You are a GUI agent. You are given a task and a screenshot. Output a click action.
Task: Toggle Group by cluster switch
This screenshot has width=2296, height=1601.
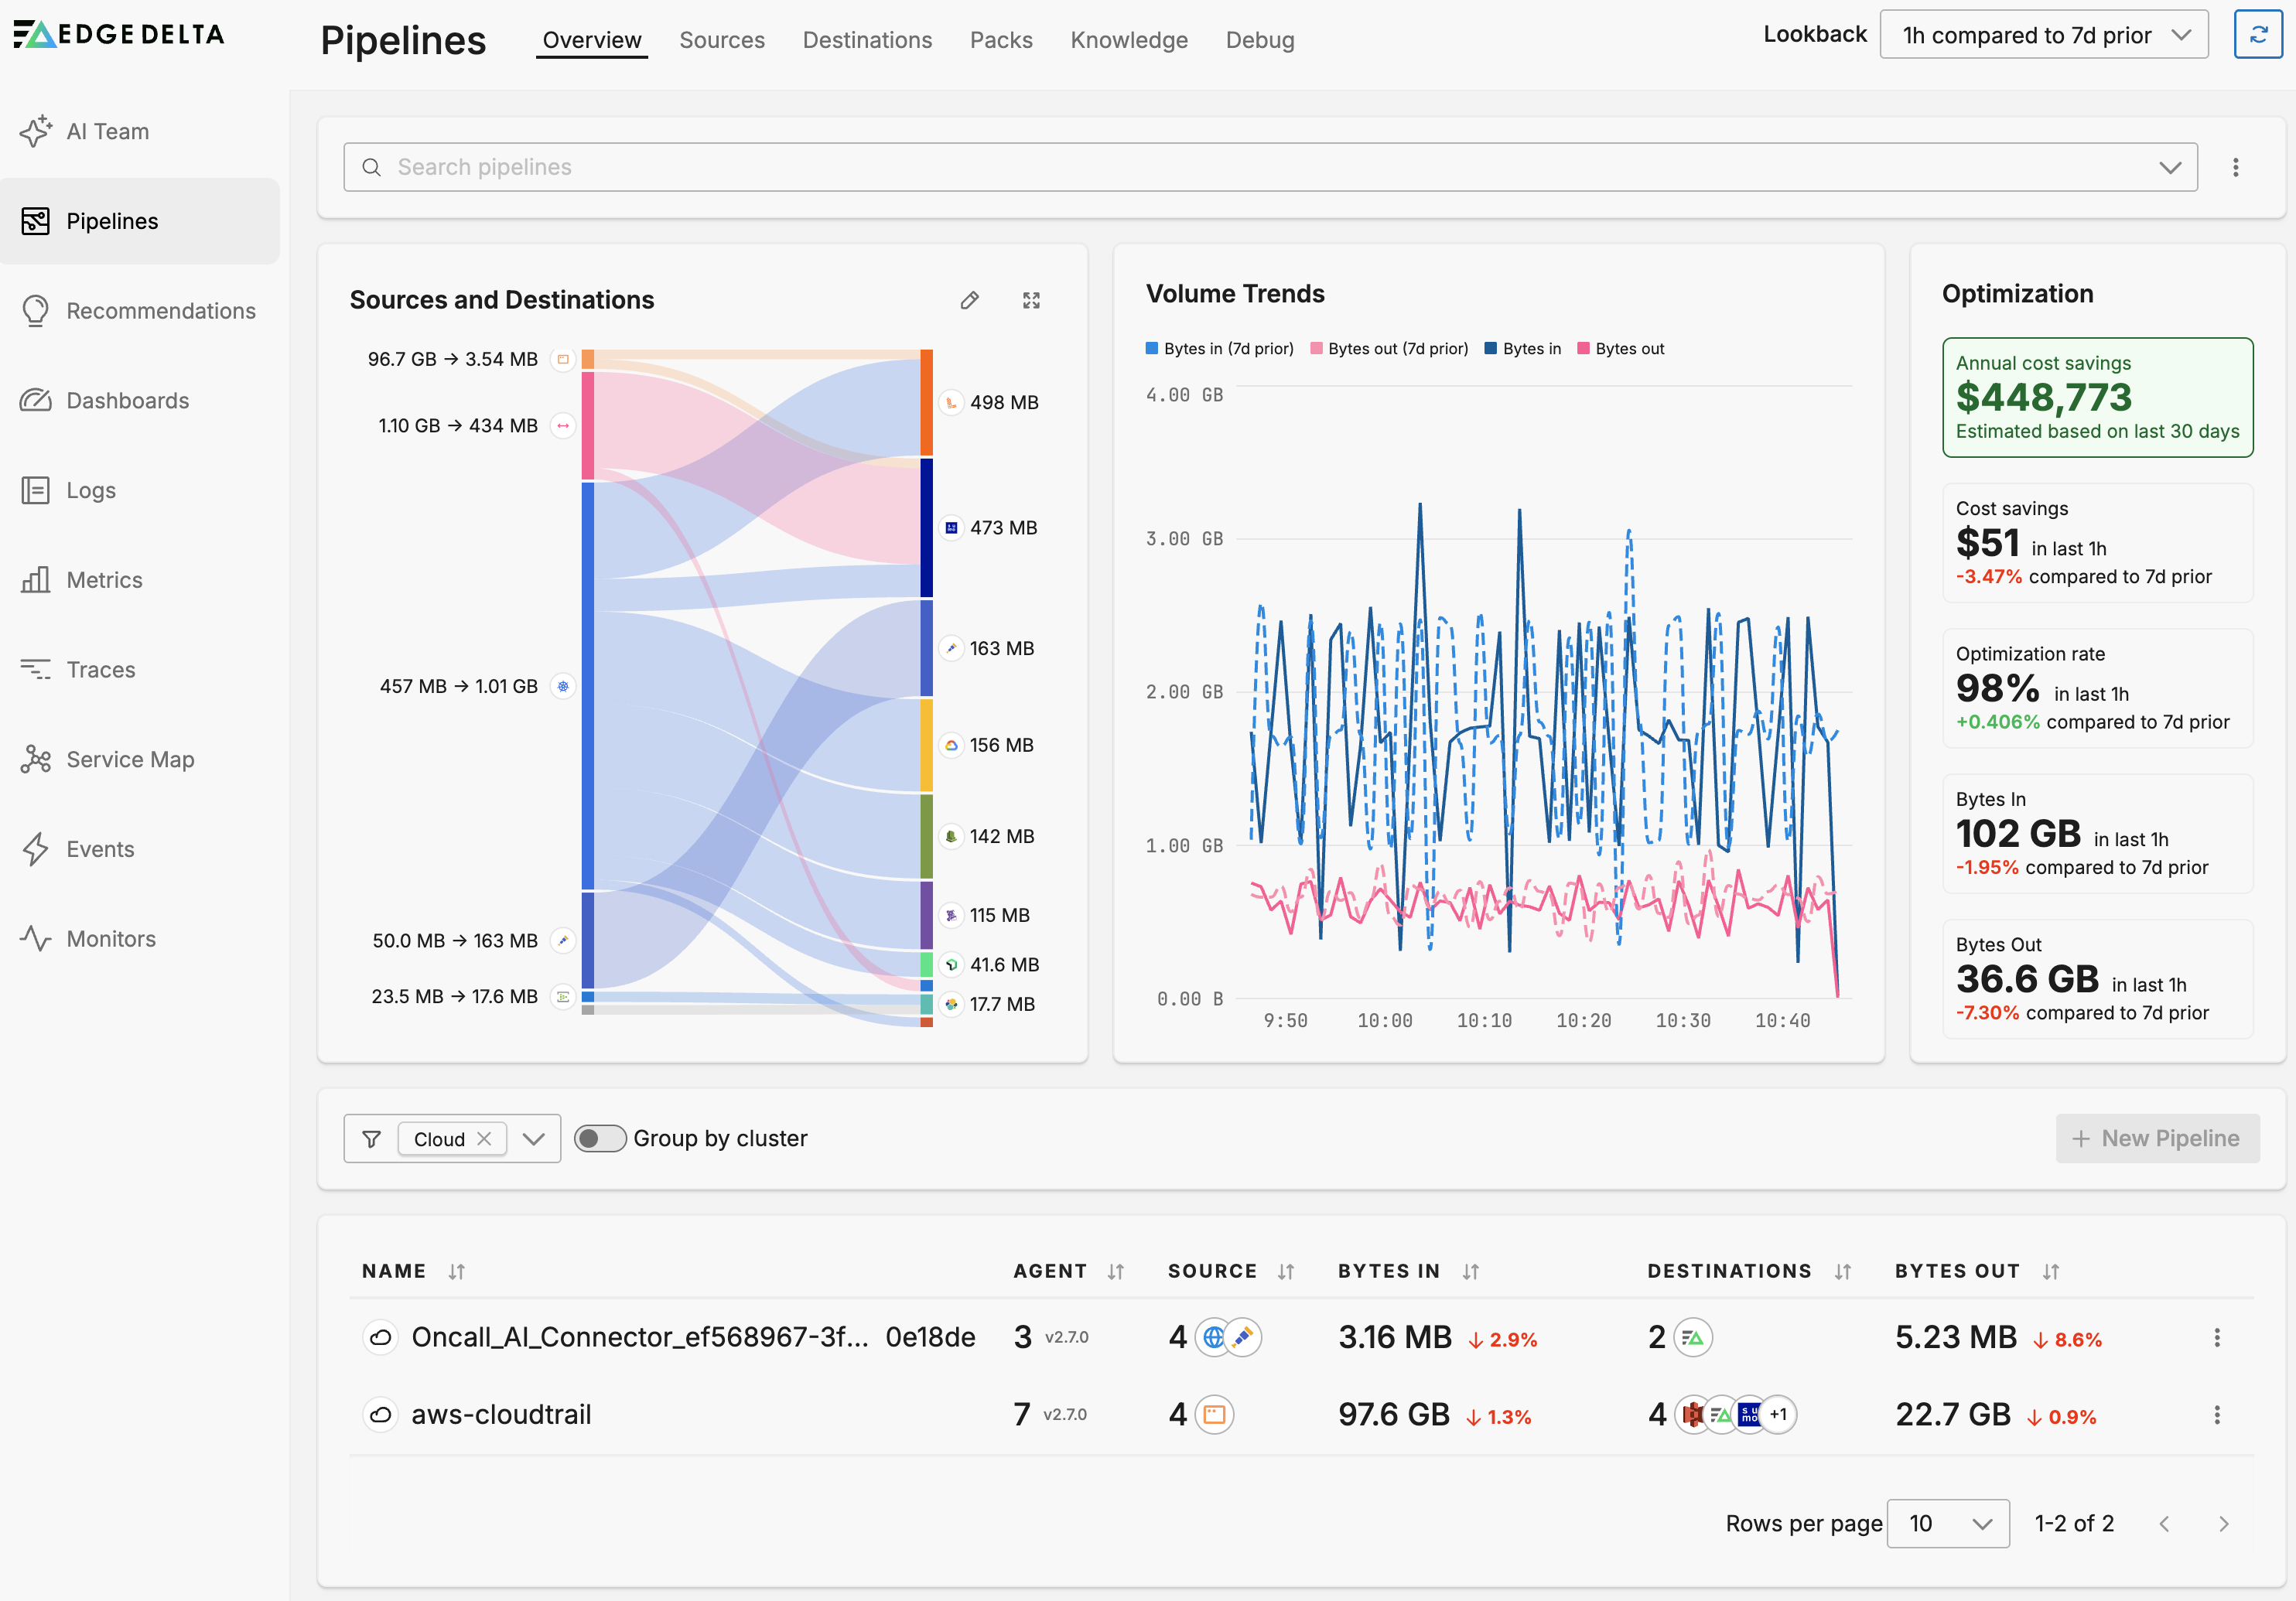(x=600, y=1138)
